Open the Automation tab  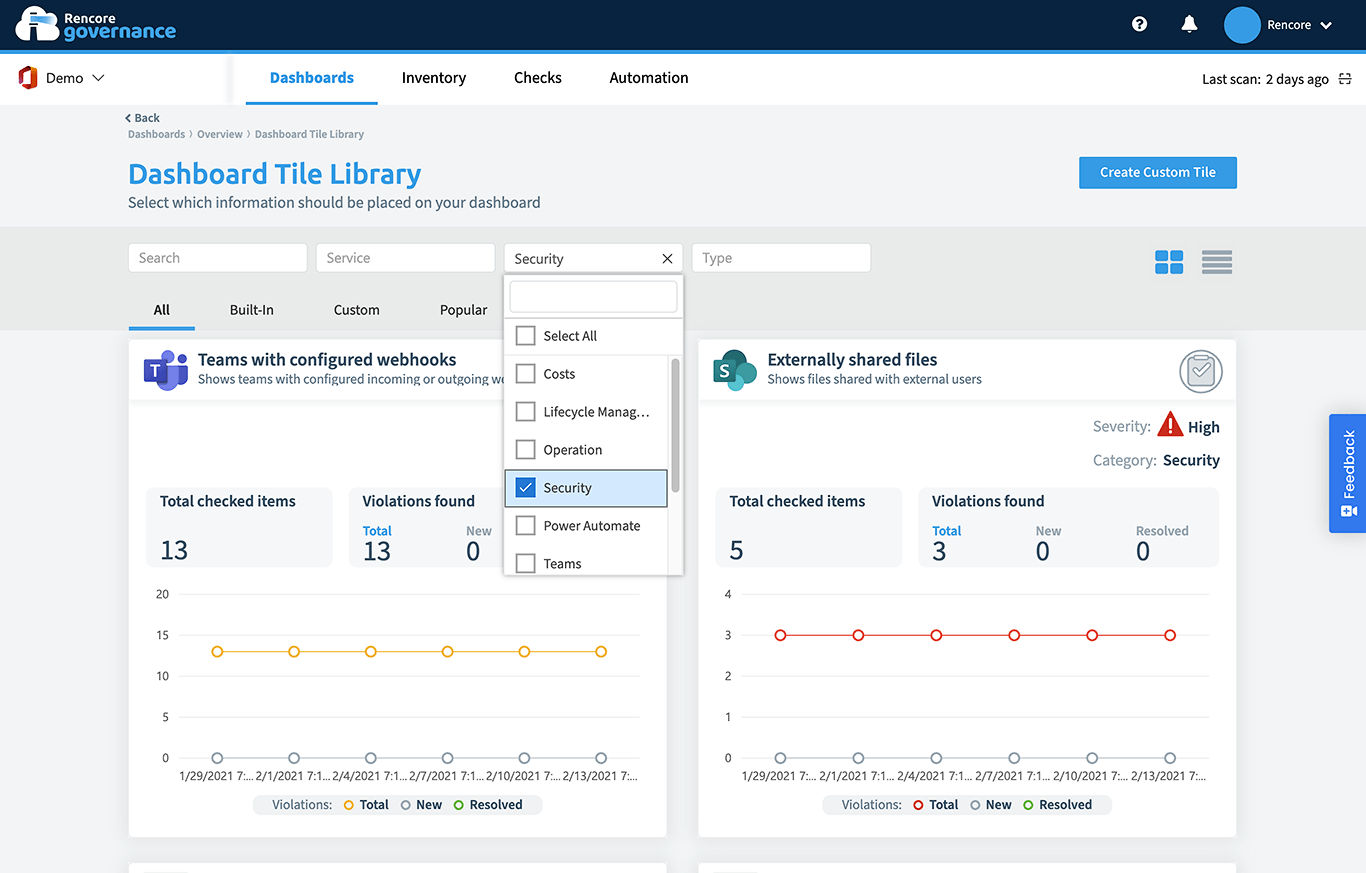[x=649, y=78]
